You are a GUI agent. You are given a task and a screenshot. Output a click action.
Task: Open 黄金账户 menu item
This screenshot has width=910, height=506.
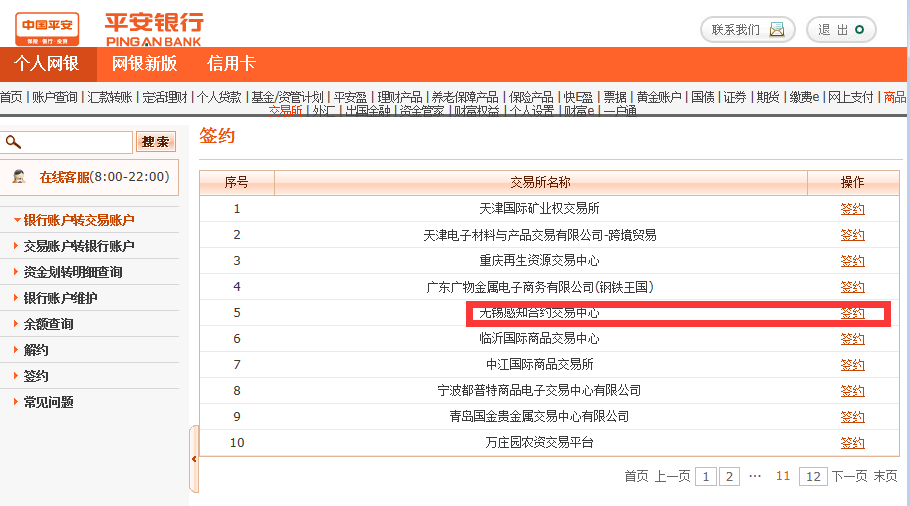[659, 97]
